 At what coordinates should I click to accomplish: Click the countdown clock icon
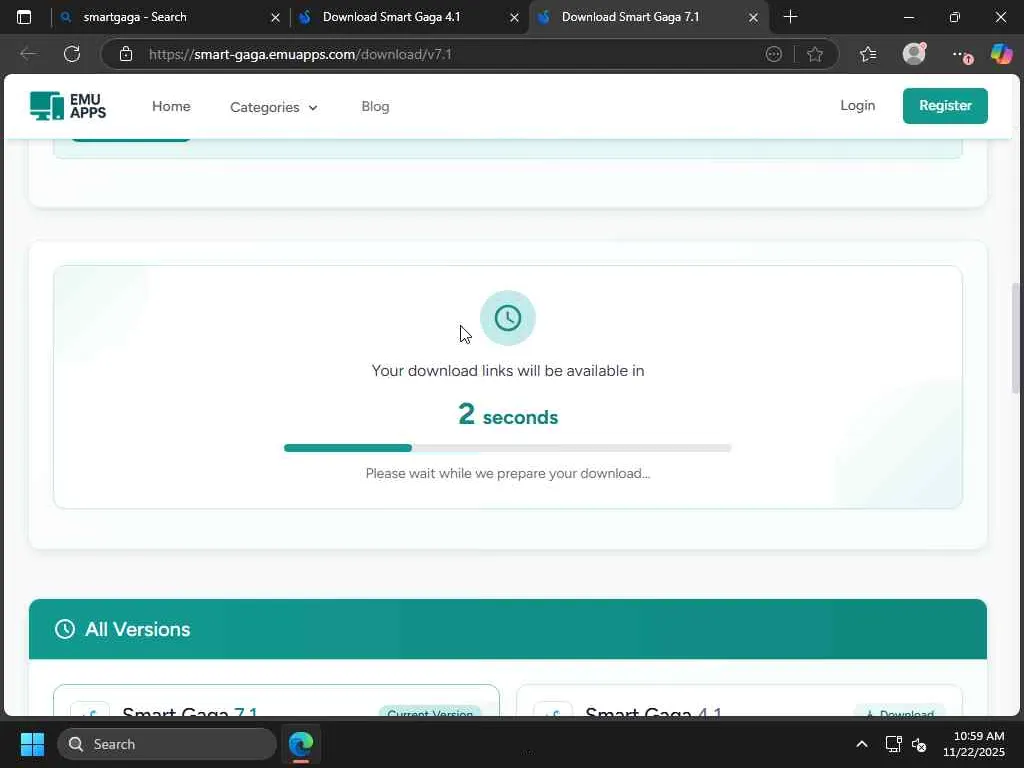coord(507,318)
